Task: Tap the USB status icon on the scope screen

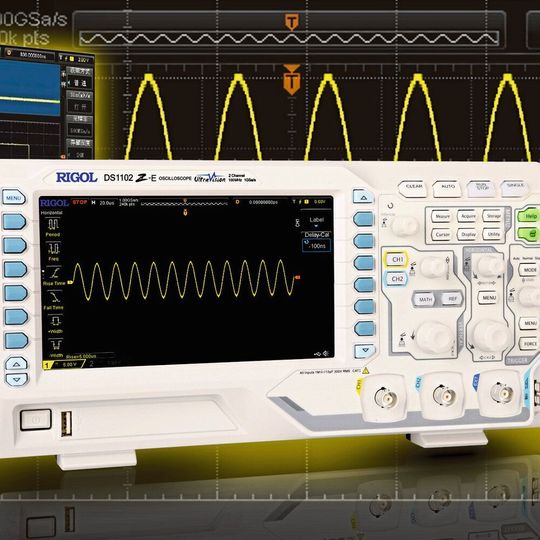Action: point(318,353)
